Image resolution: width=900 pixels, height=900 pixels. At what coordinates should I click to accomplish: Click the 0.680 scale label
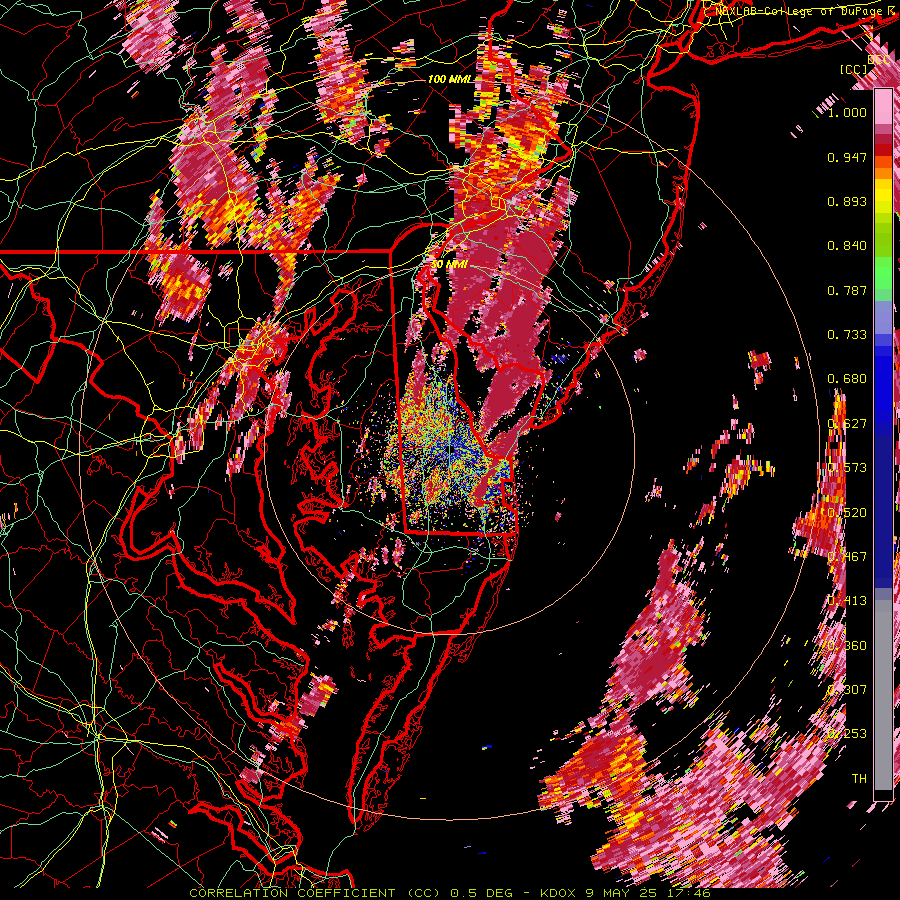click(x=847, y=379)
